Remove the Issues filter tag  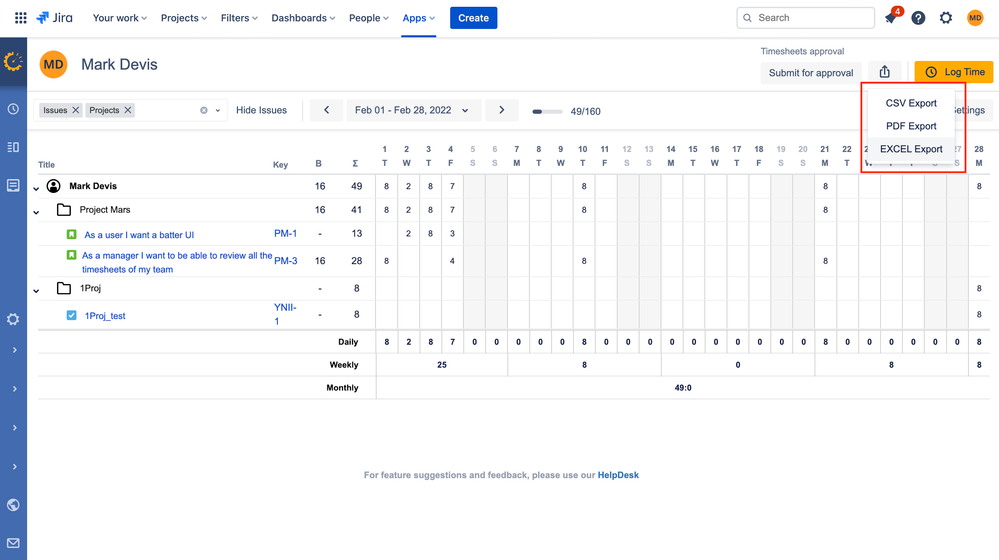[x=76, y=110]
